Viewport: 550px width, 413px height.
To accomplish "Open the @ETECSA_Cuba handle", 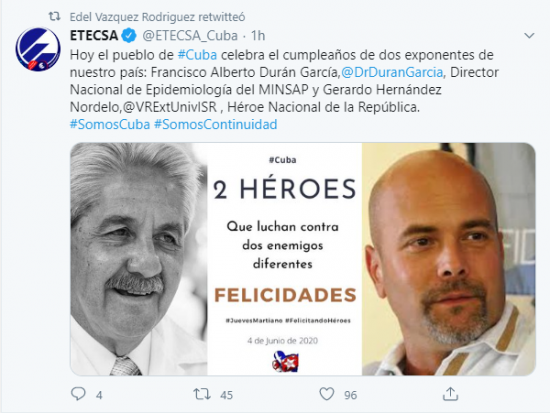I will (190, 35).
